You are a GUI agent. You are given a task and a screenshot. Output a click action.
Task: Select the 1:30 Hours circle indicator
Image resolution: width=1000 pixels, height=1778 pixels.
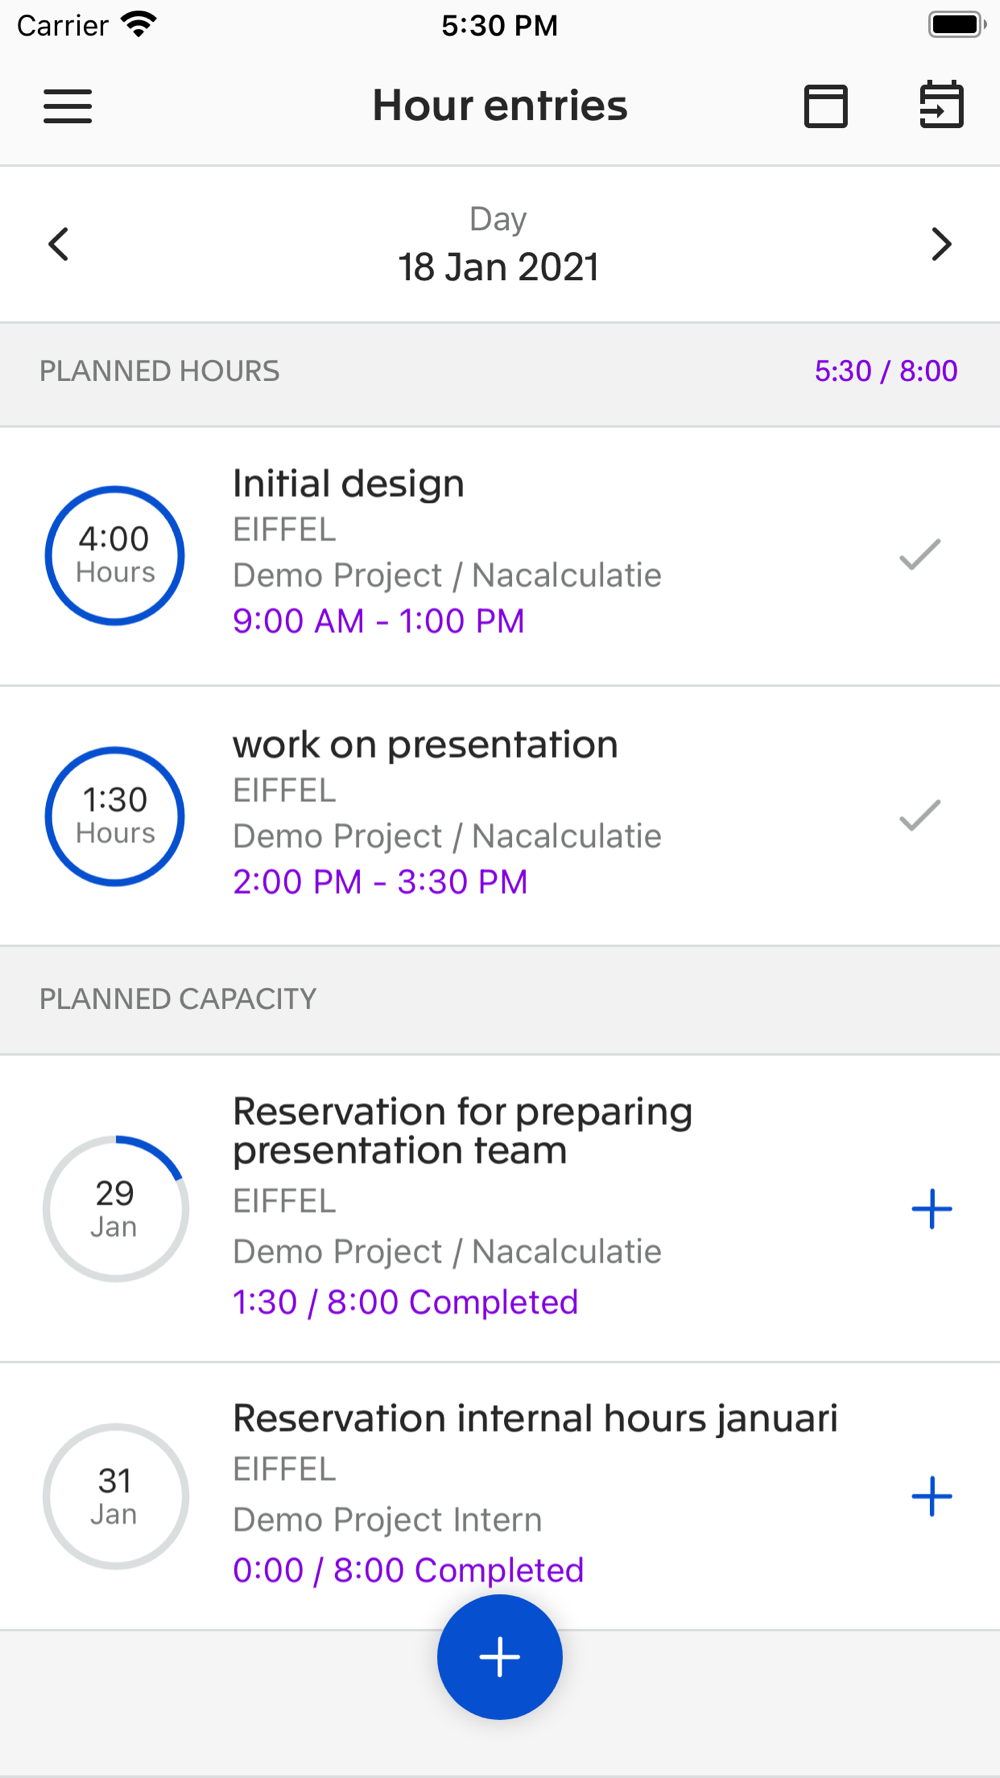[115, 816]
